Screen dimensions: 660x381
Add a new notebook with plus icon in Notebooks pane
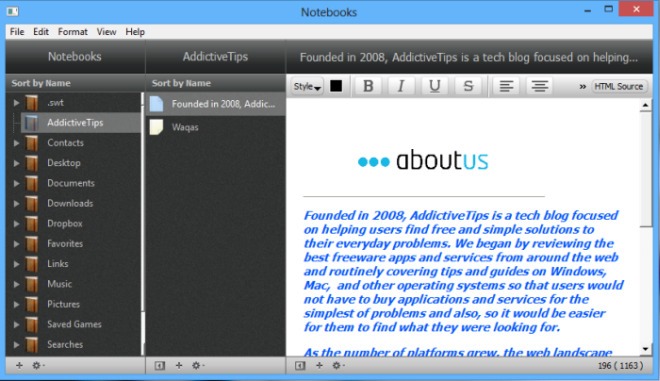(19, 365)
